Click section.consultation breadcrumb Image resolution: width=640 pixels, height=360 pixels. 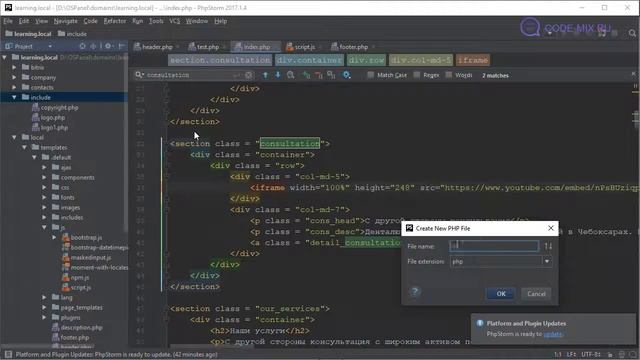[220, 60]
